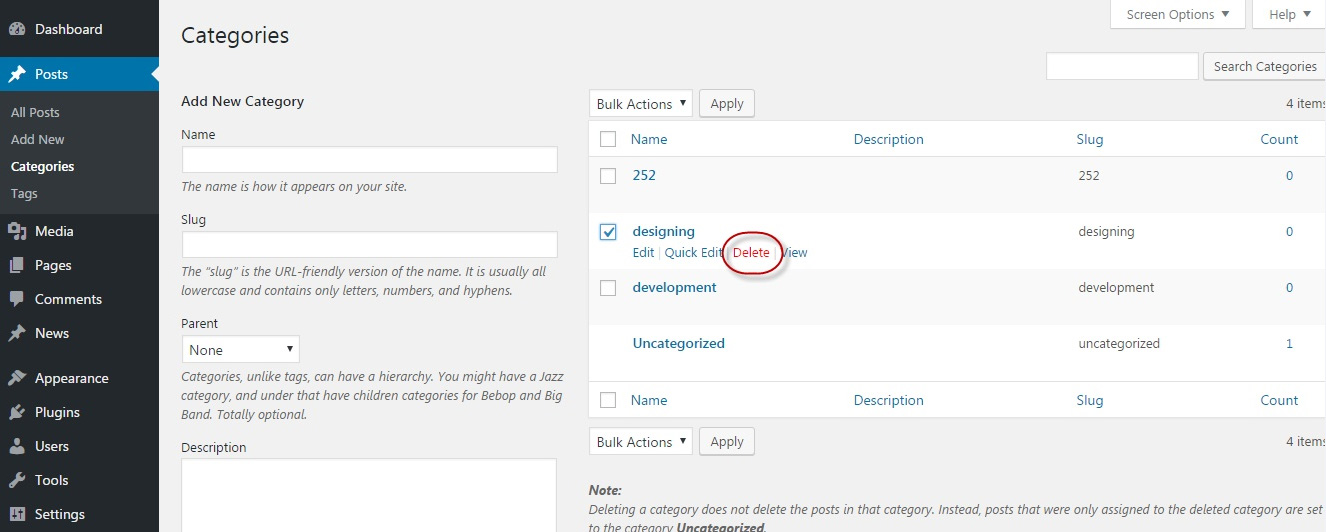Open Tags submenu item under Posts
The image size is (1326, 532).
[x=24, y=193]
